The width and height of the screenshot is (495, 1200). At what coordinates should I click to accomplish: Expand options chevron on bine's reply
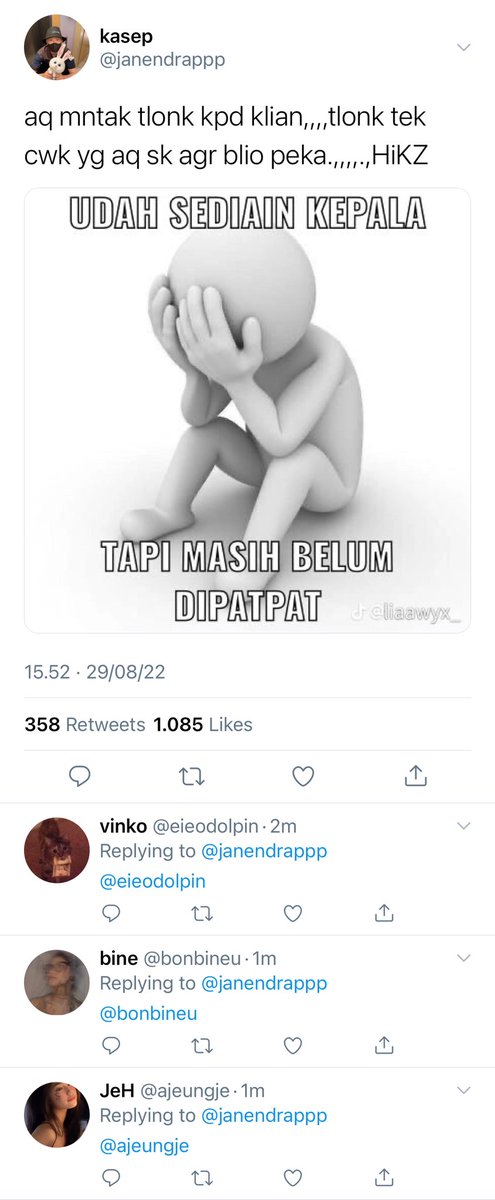(463, 958)
